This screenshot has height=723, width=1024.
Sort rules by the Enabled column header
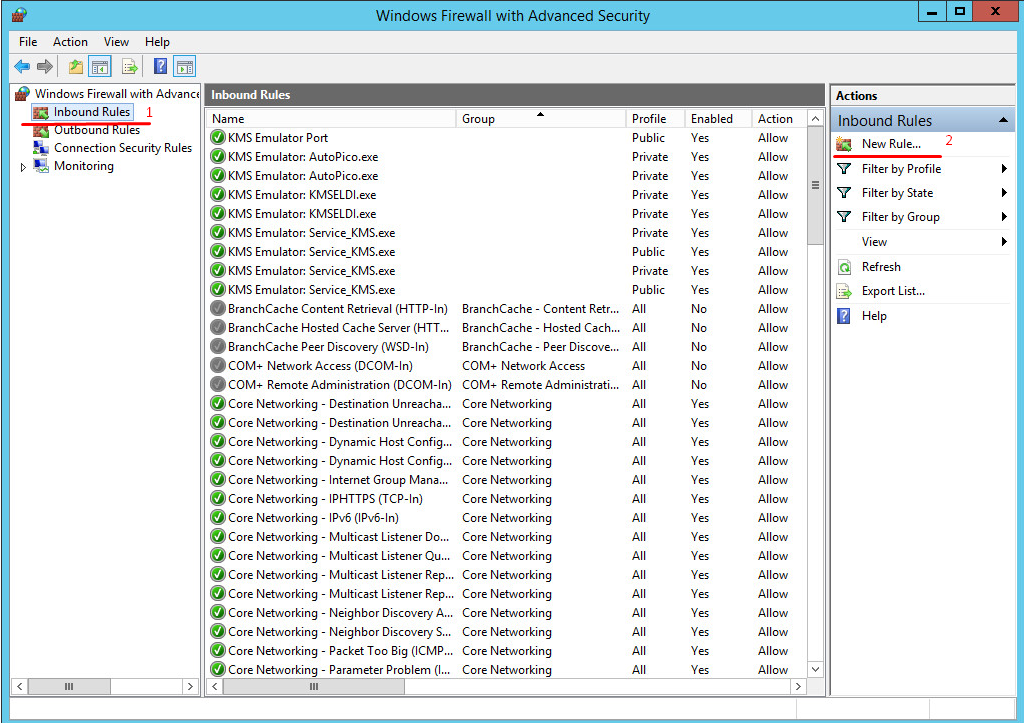(718, 119)
